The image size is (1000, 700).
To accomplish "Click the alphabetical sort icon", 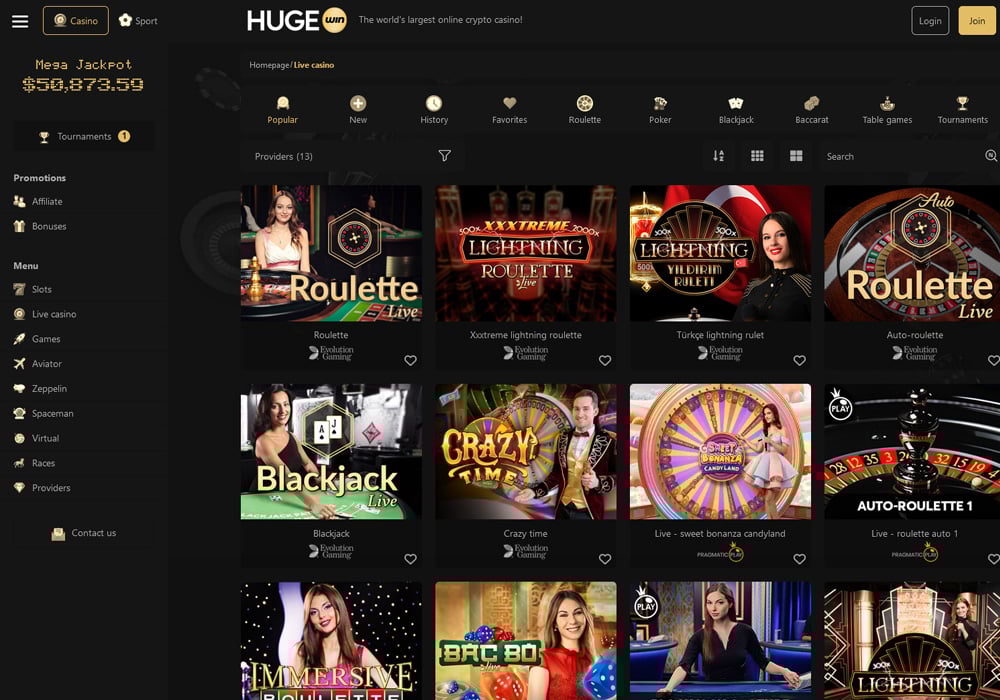I will (718, 156).
